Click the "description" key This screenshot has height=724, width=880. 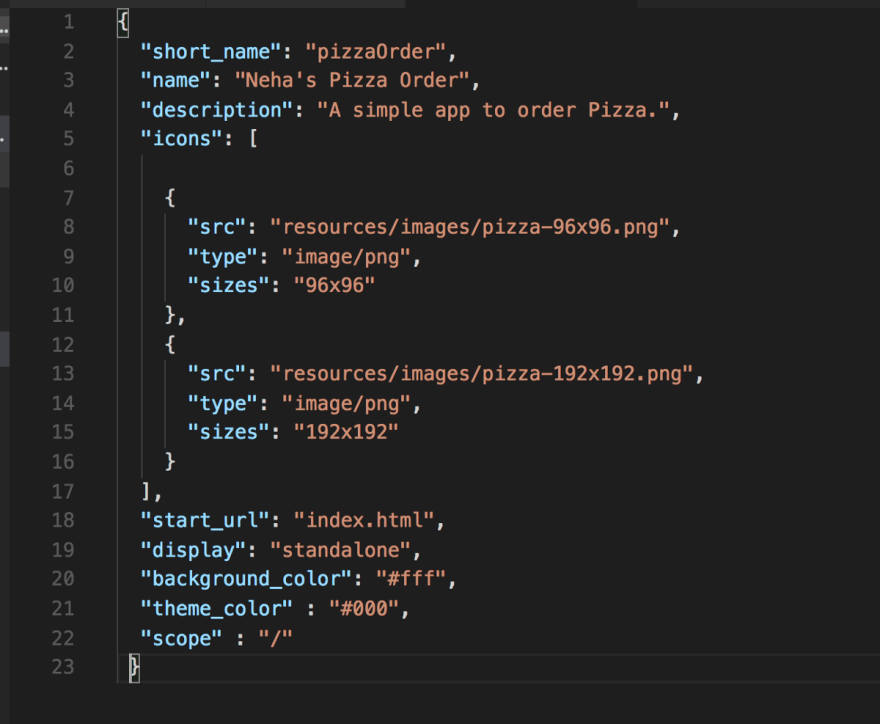click(x=217, y=111)
